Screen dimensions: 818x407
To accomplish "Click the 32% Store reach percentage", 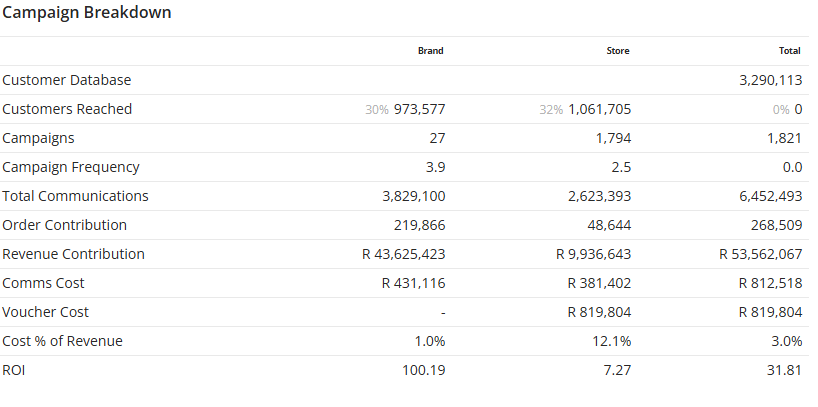I will tap(551, 110).
